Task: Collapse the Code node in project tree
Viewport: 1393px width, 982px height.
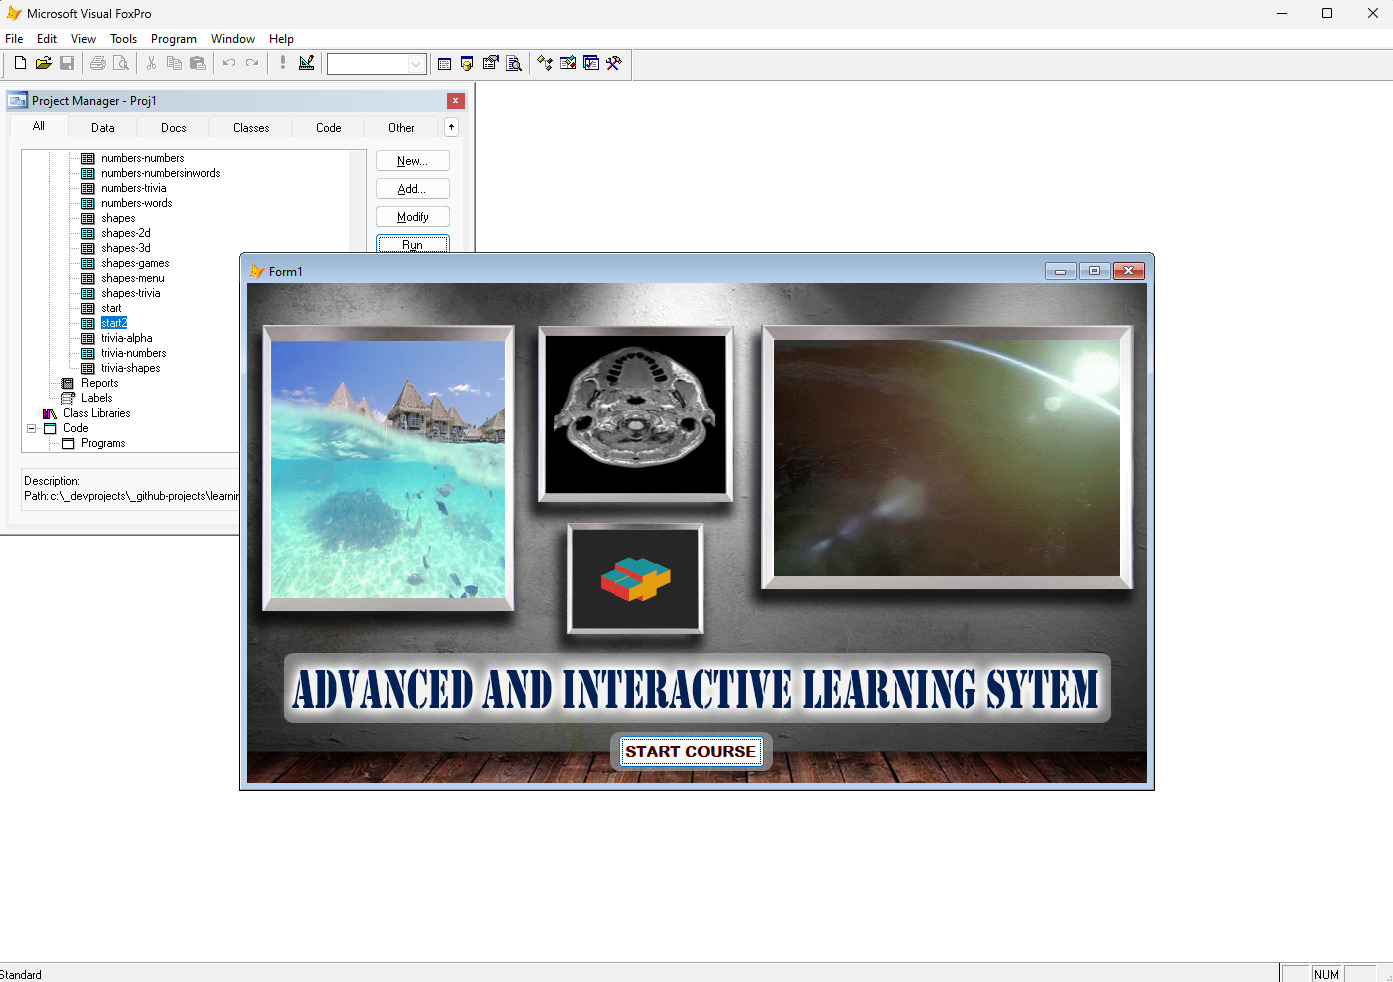Action: coord(32,428)
